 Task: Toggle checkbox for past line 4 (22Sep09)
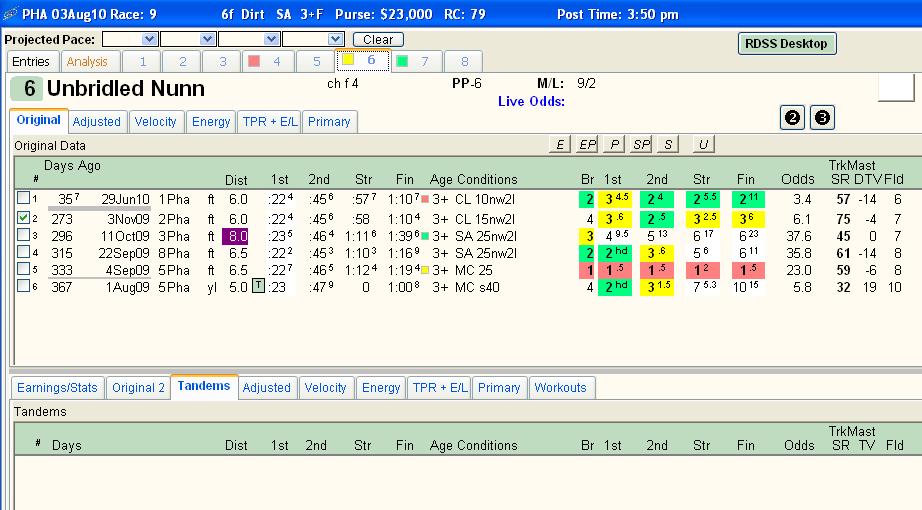click(23, 252)
